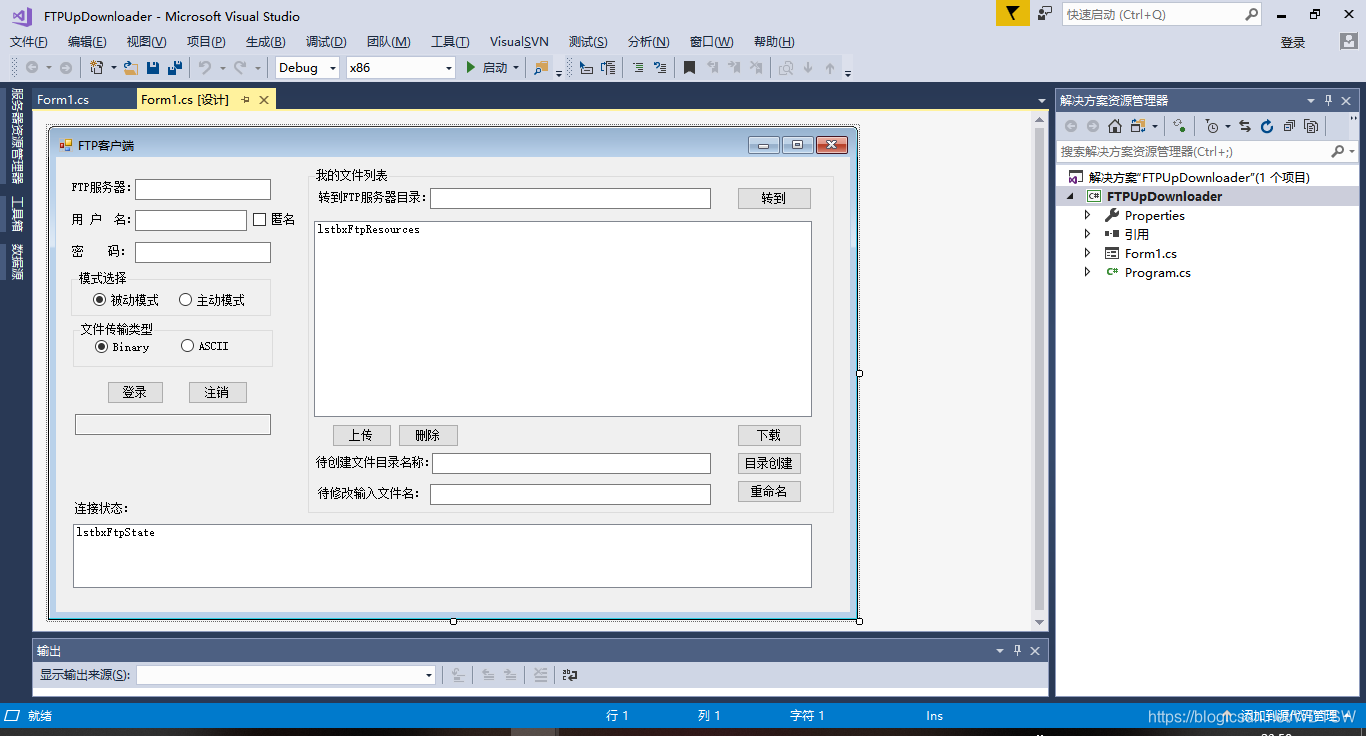Click the solution/folder view switch icon
Screen dimensions: 1366x736
click(x=1138, y=126)
